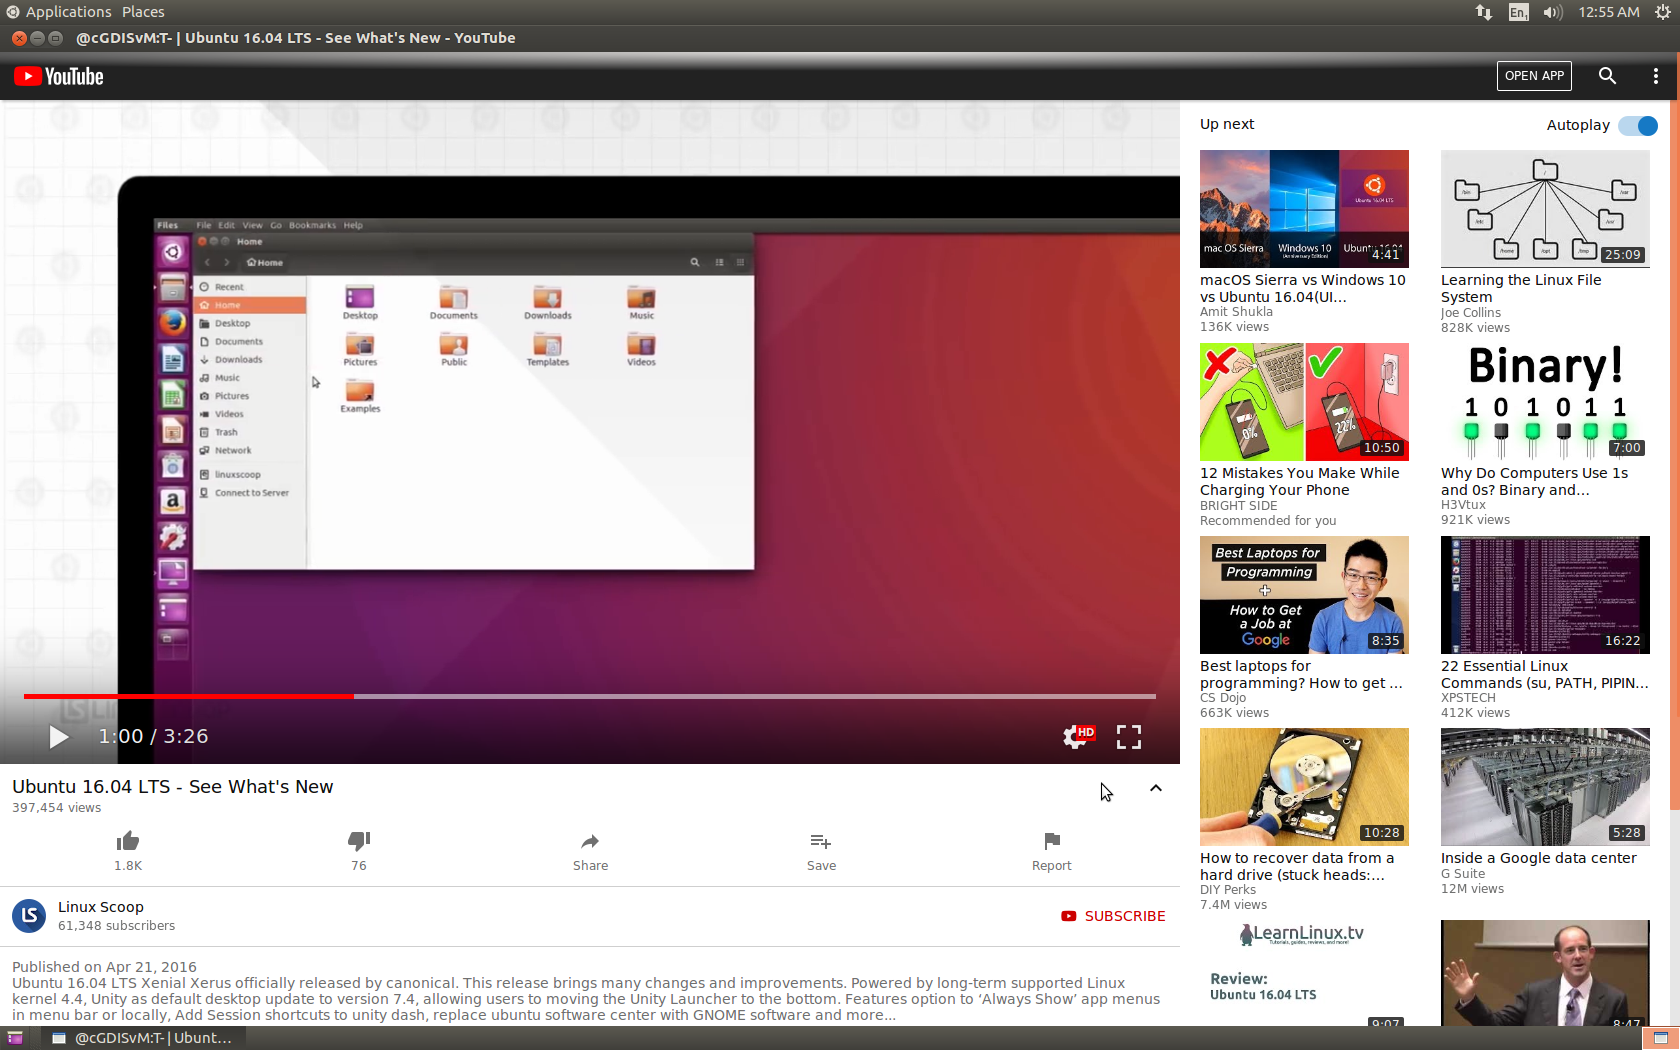Screen dimensions: 1680x1050
Task: Enter fullscreen mode
Action: tap(1129, 737)
